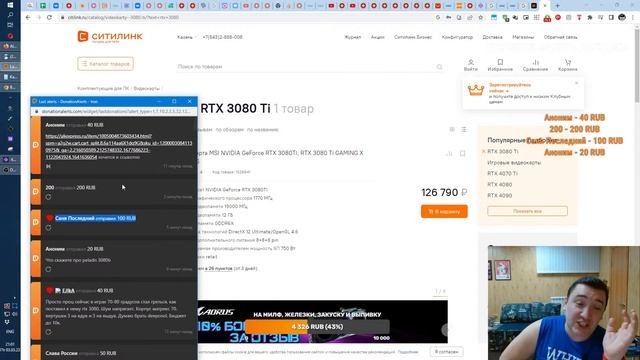Remove the RTX 3080 Ti popular filter
Viewport: 640px width, 360px height.
click(x=484, y=151)
